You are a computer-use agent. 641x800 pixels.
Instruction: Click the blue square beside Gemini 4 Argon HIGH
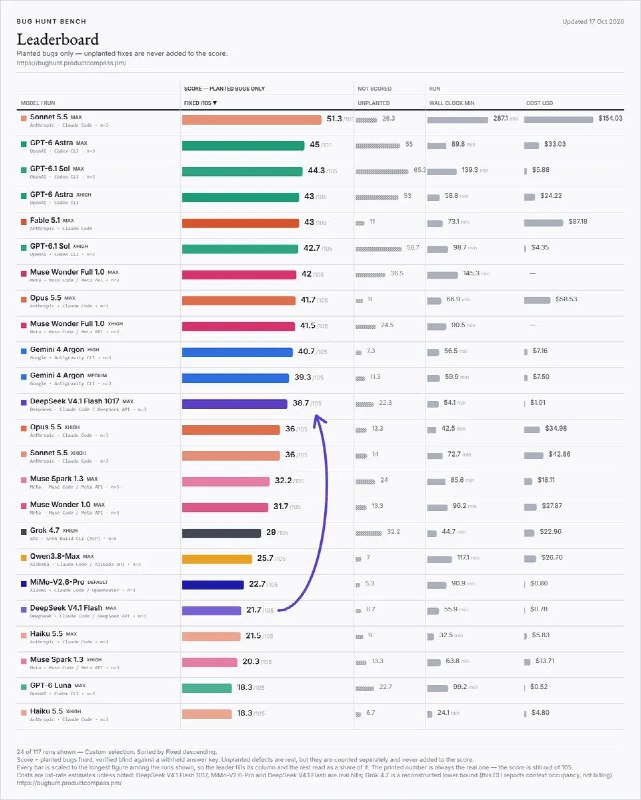[x=23, y=351]
